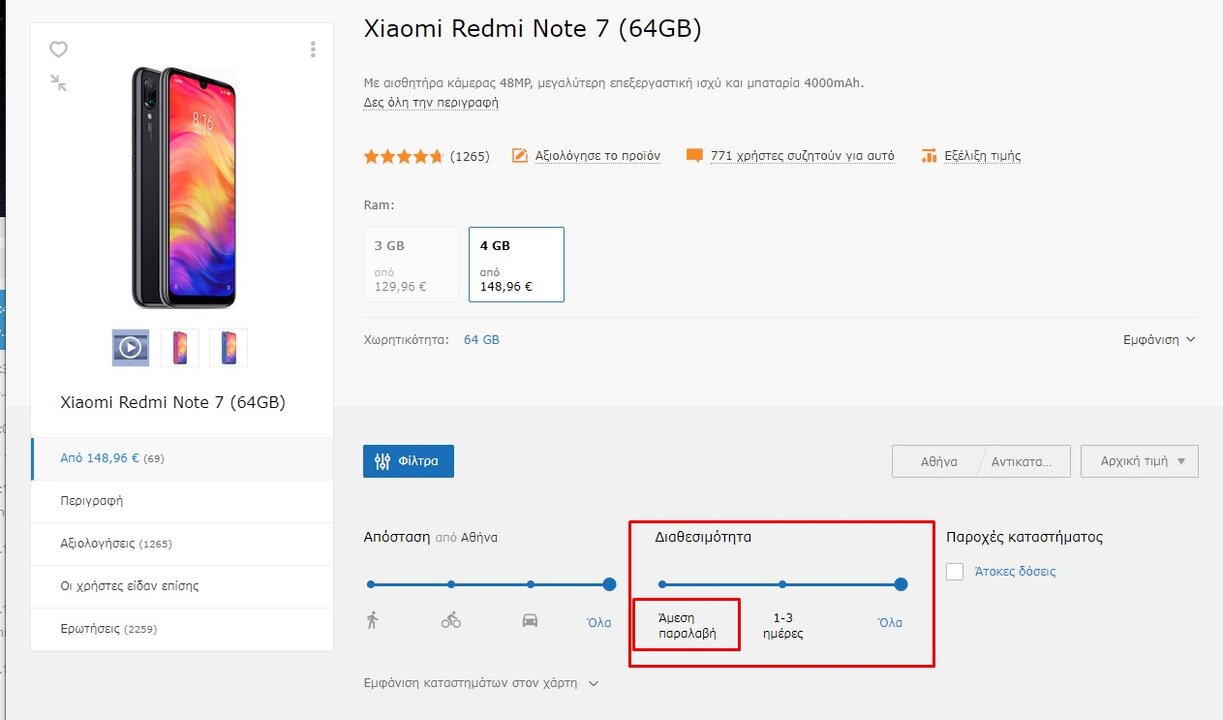Select car distance icon
The height and width of the screenshot is (720, 1223).
530,620
